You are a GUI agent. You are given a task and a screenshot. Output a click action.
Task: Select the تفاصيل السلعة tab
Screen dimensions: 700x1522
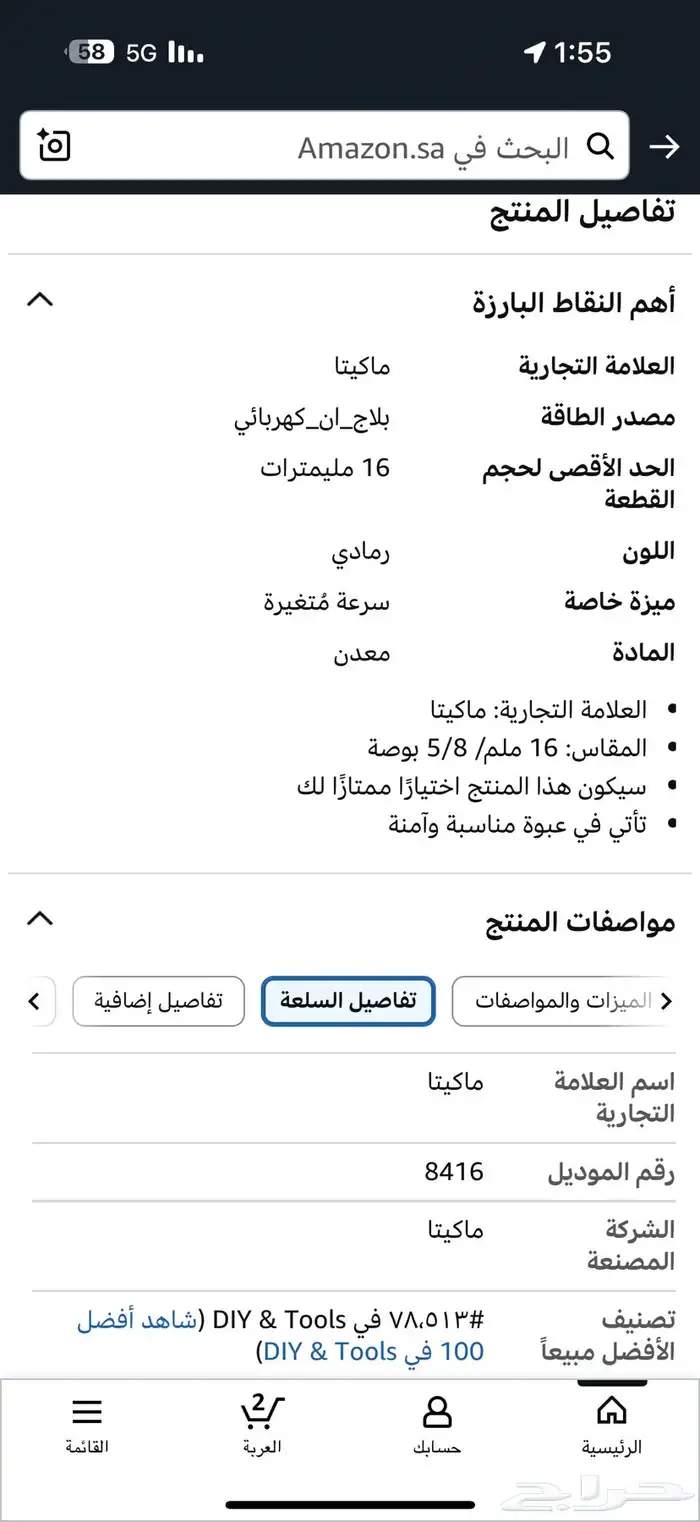click(348, 1001)
